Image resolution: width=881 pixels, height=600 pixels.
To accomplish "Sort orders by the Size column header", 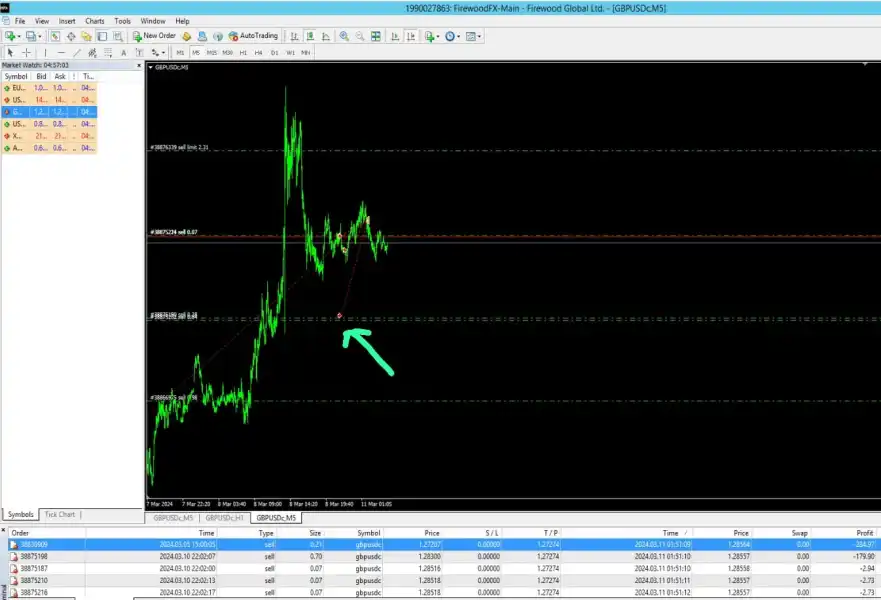I will (315, 533).
